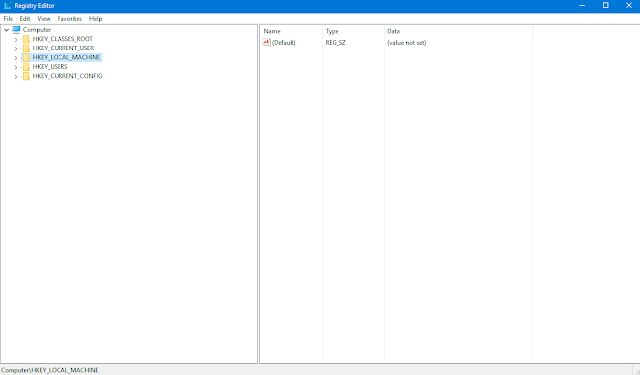Click the Registry Editor title bar icon
The image size is (640, 375).
click(x=7, y=6)
